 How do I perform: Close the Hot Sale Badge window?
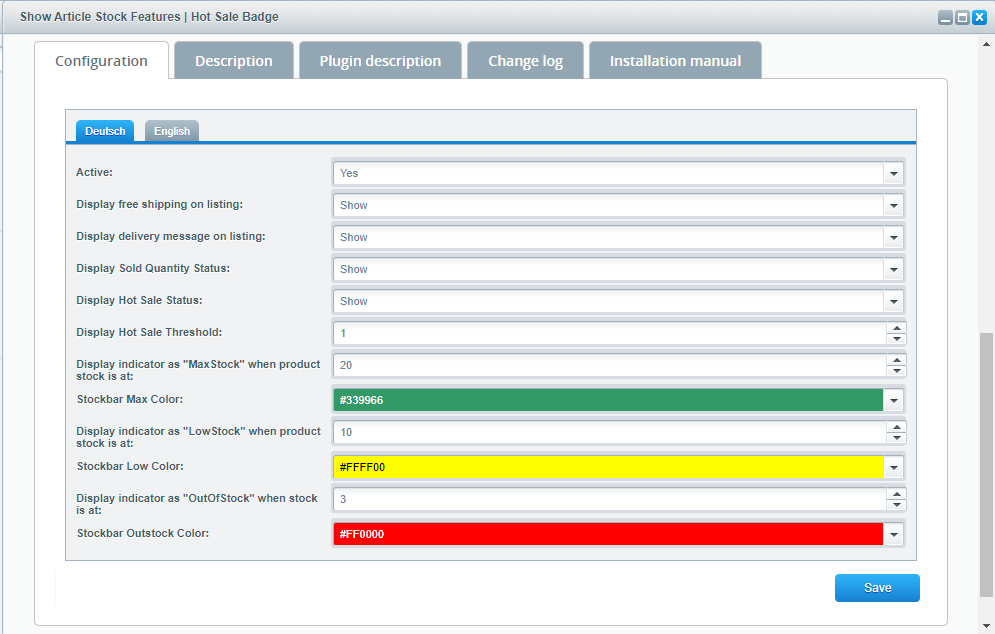979,18
